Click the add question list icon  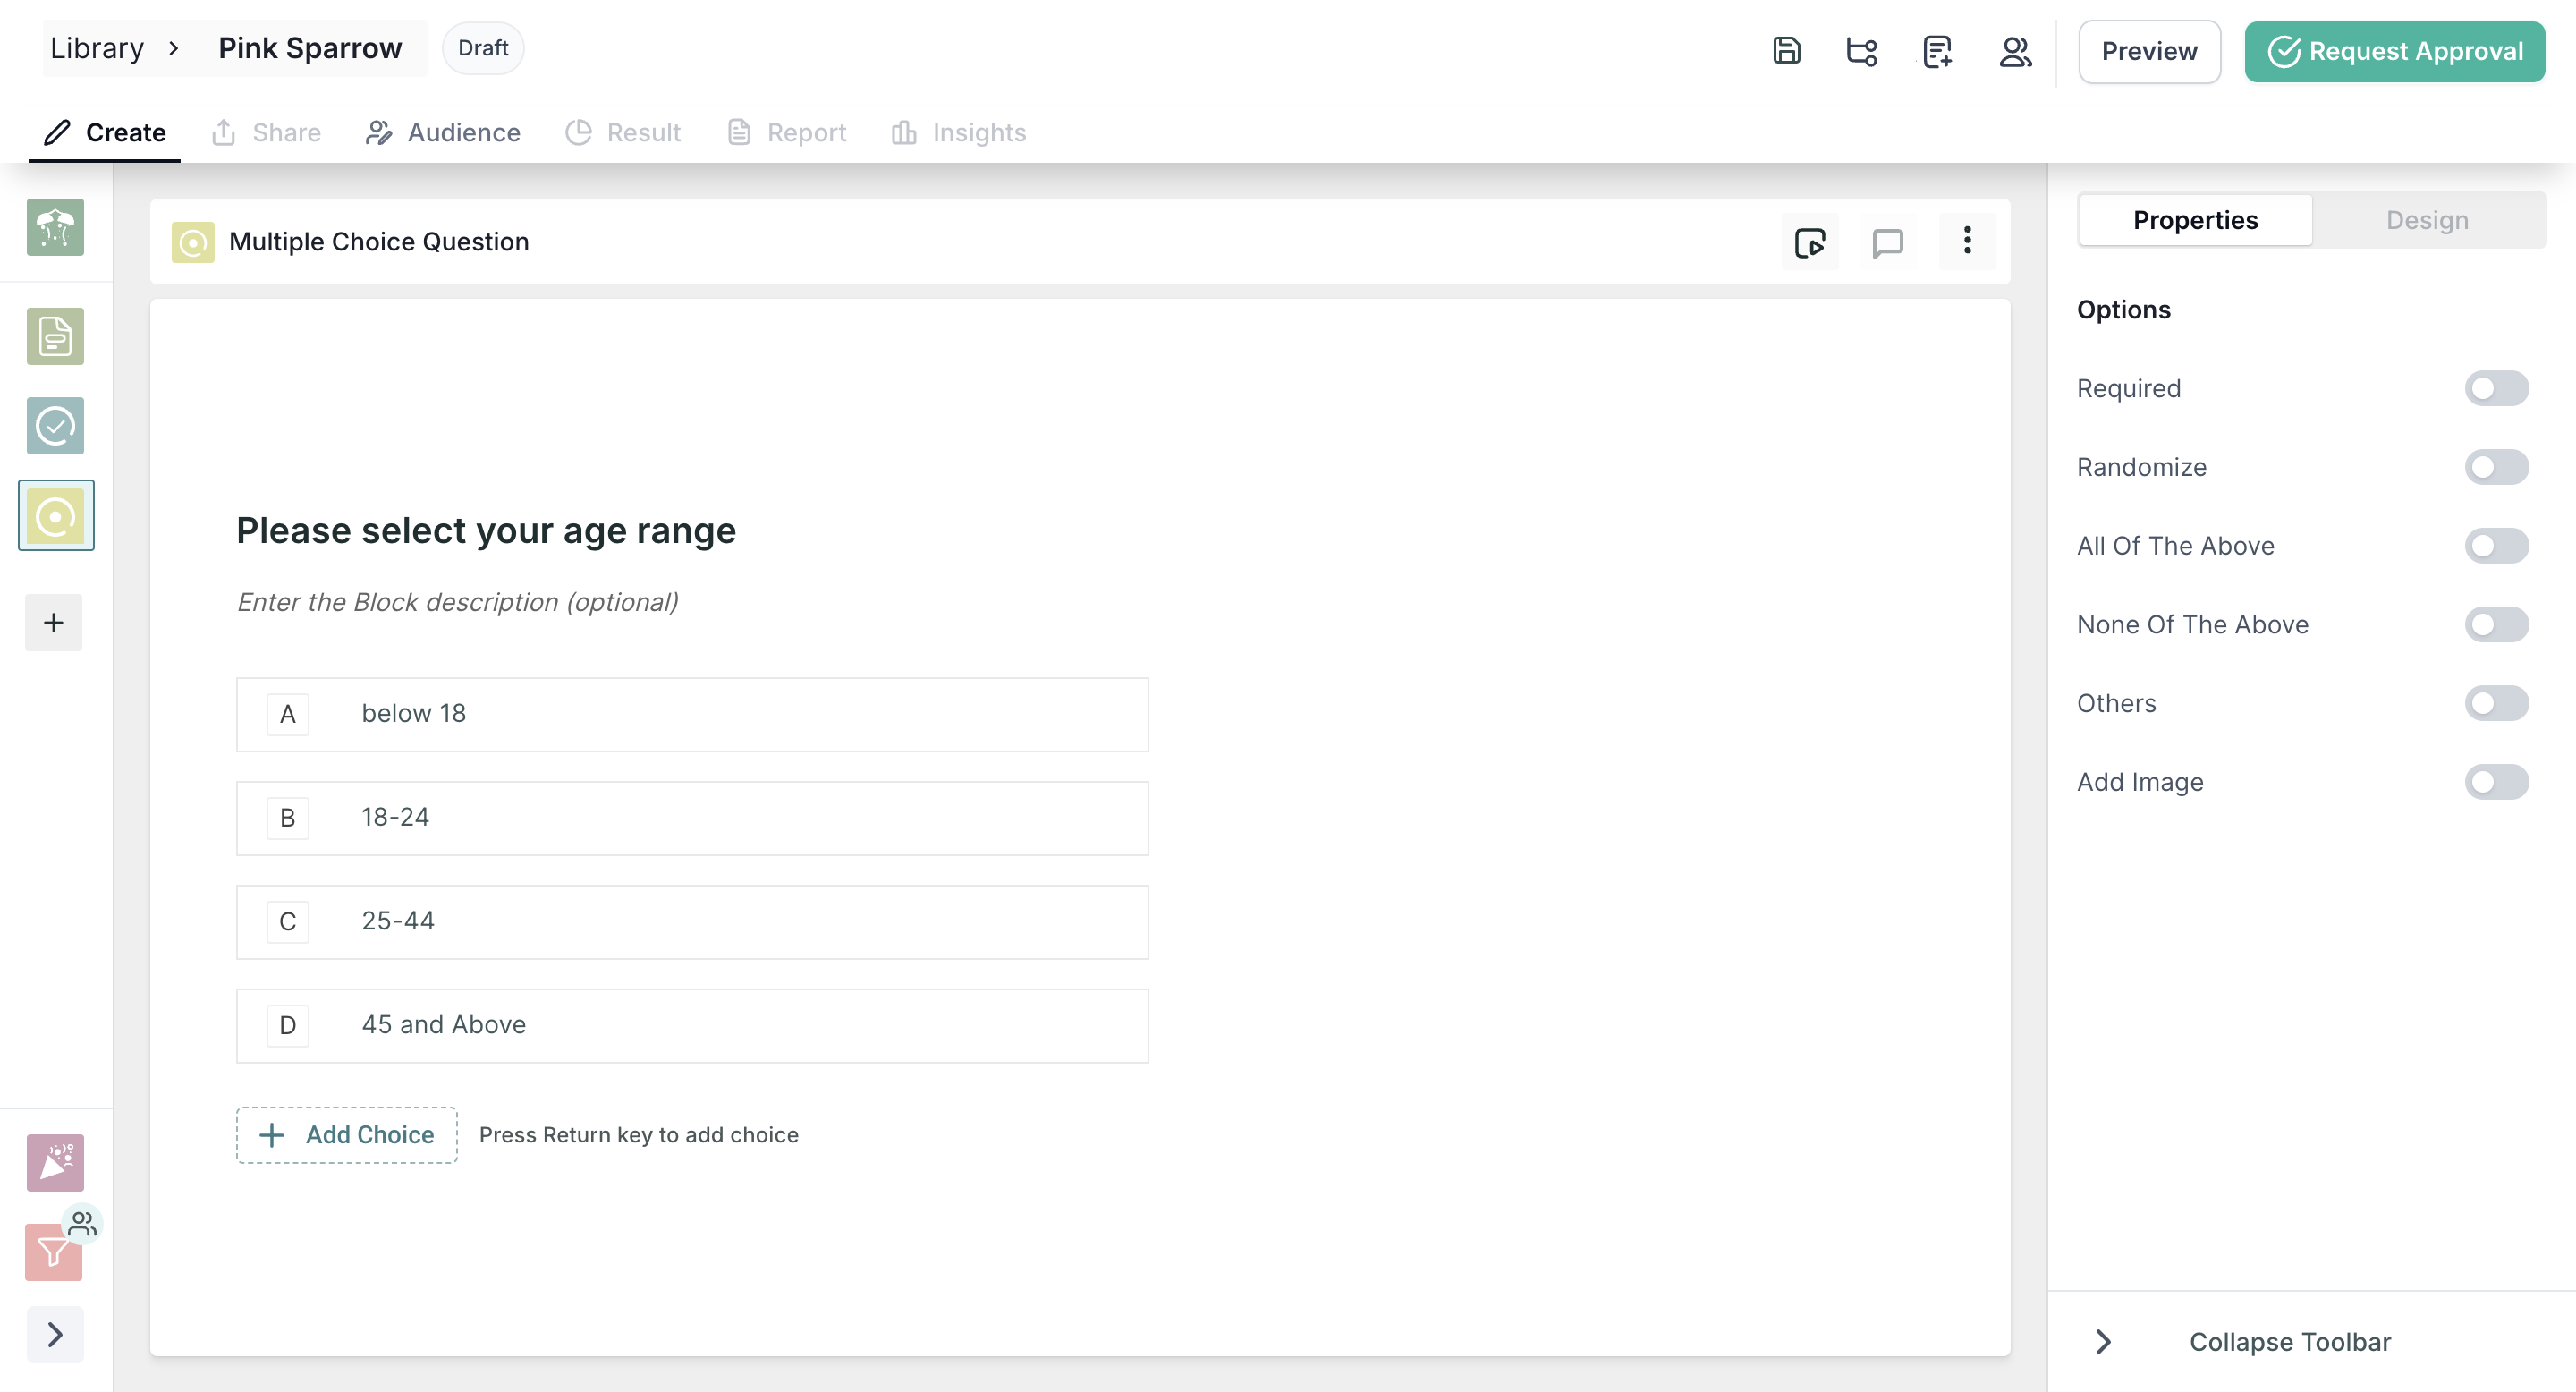[1937, 50]
